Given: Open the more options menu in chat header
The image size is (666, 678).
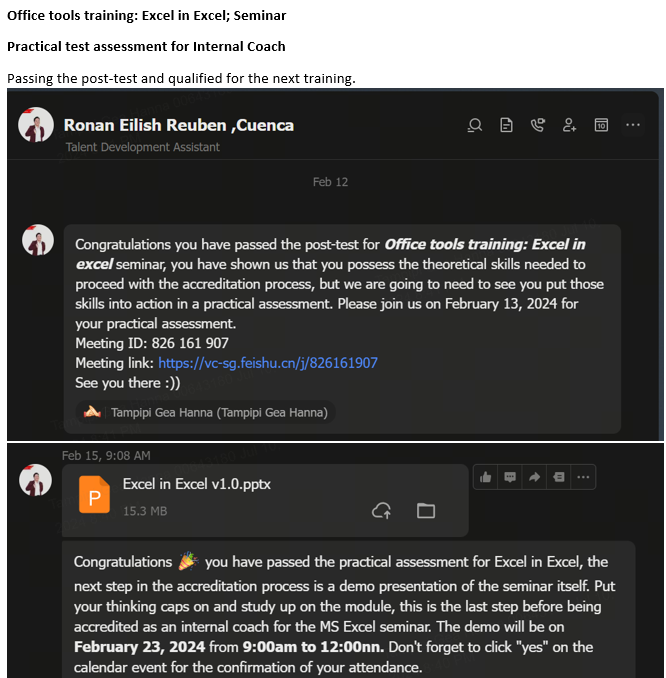Looking at the screenshot, I should [x=633, y=125].
